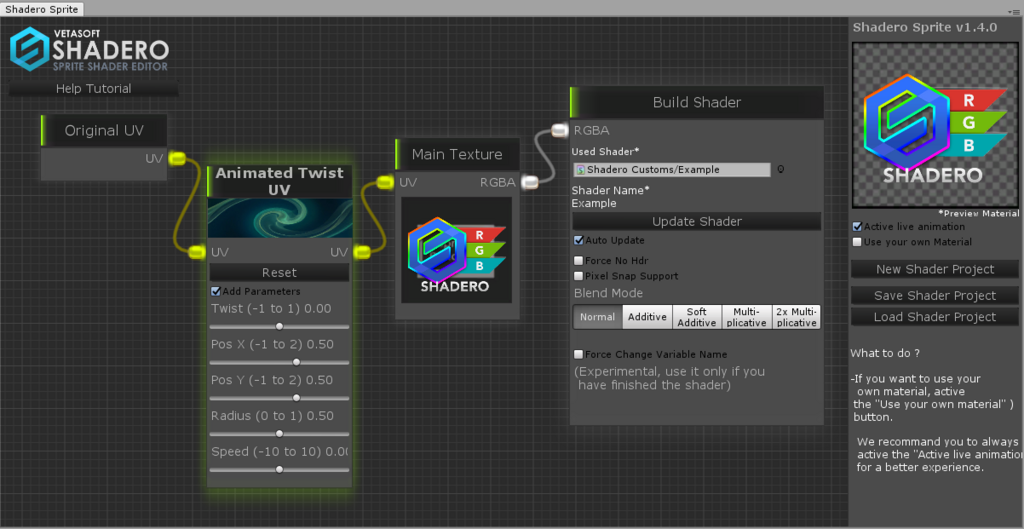Click the Original UV node's yellow UV output port
The width and height of the screenshot is (1024, 529).
pyautogui.click(x=177, y=158)
